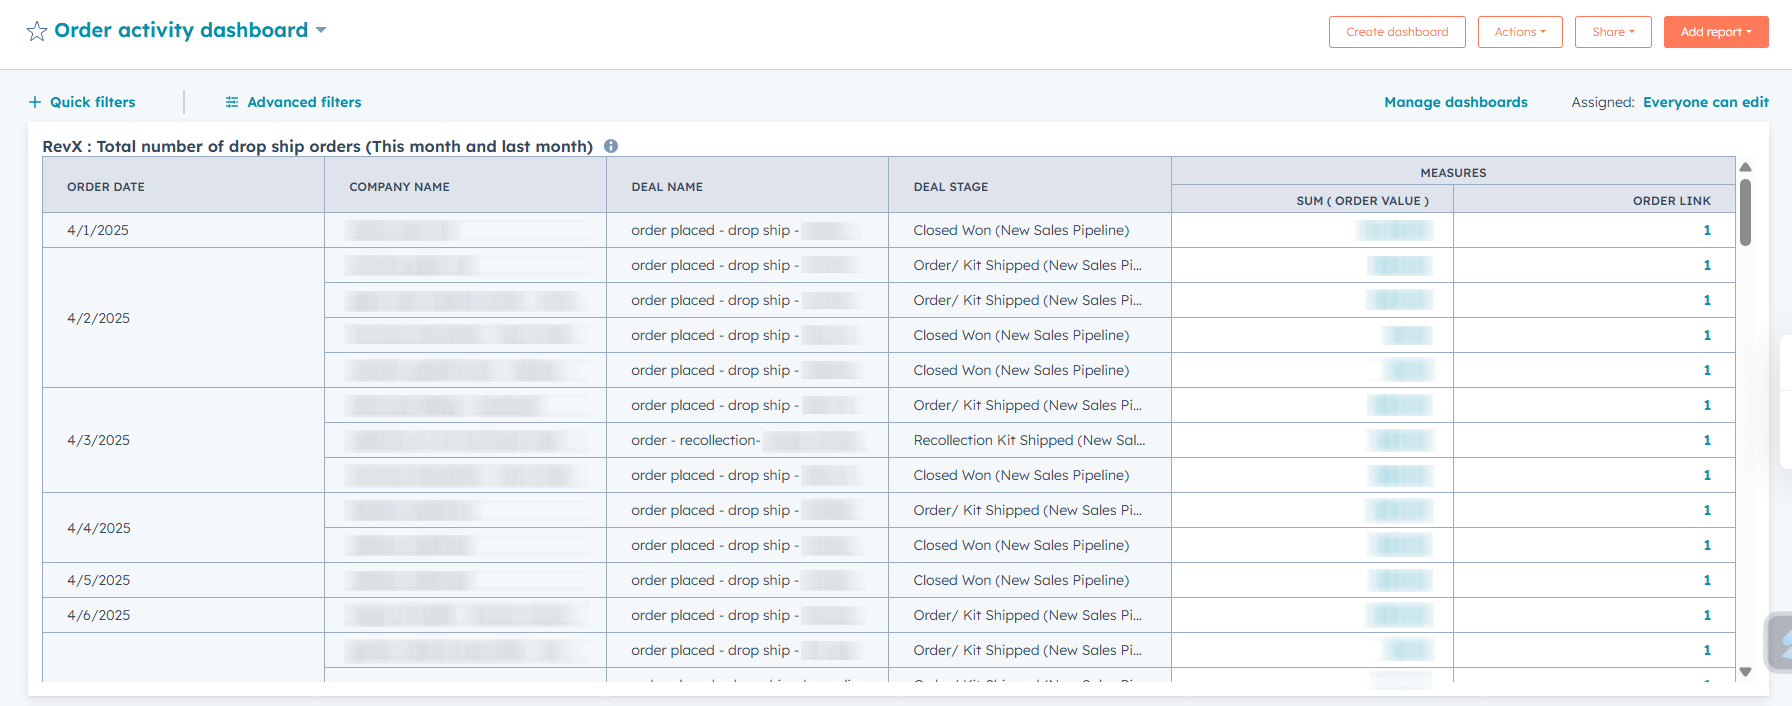Screen dimensions: 1792x706
Task: Click Closed Won stage in the 4/5/2025 row
Action: click(x=1029, y=580)
